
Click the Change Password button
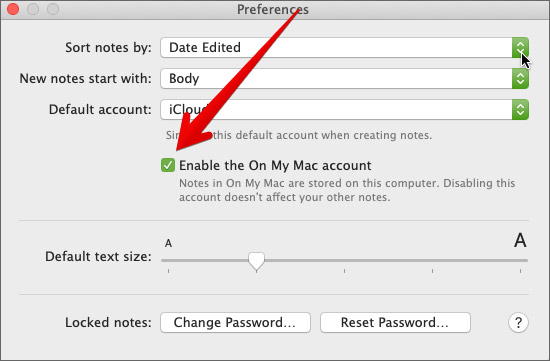pyautogui.click(x=235, y=322)
